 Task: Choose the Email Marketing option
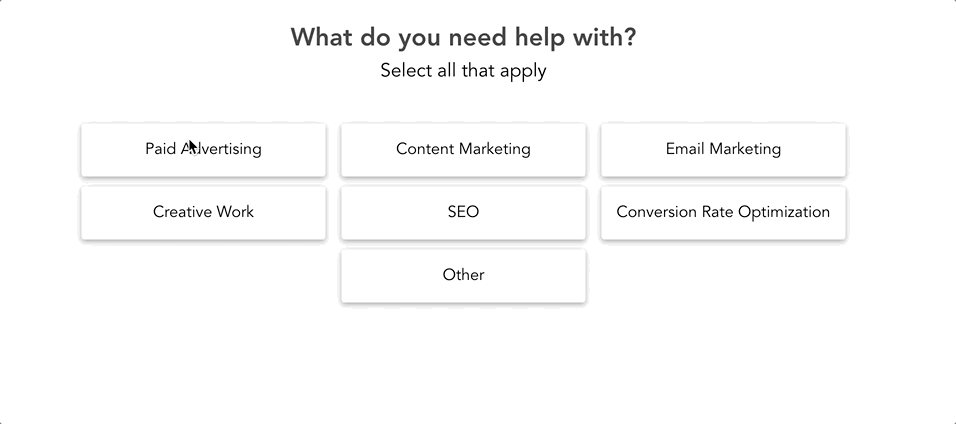click(x=723, y=149)
